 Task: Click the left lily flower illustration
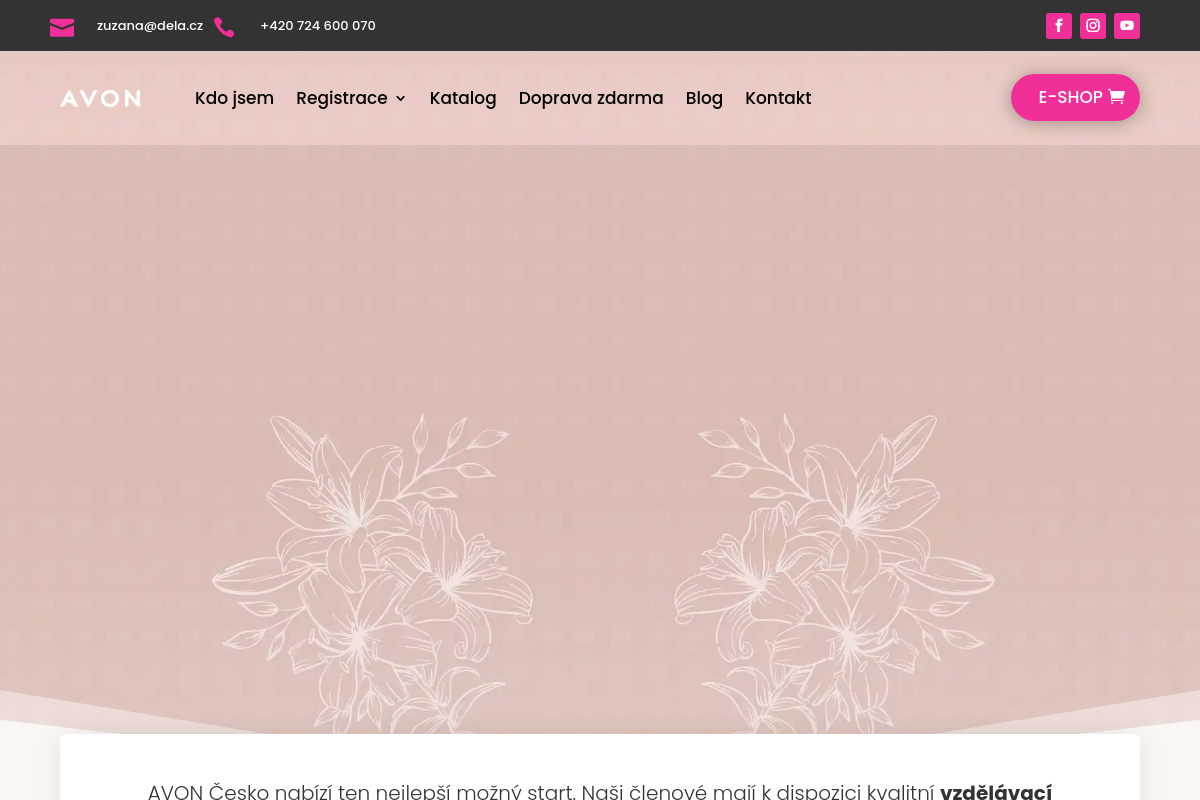[x=372, y=570]
